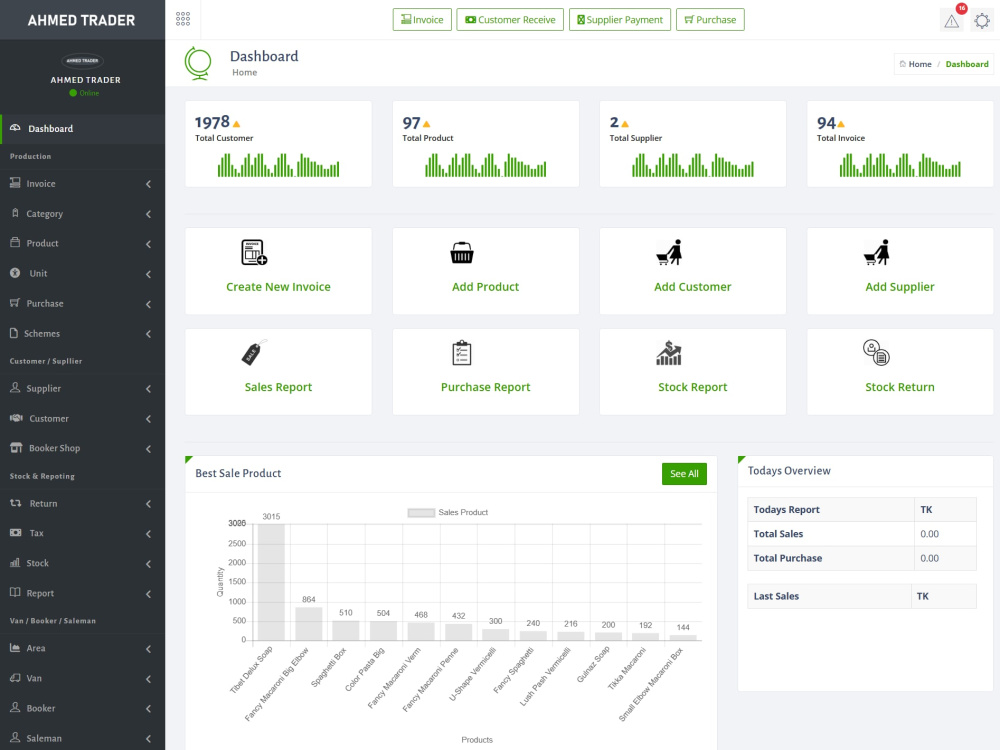The image size is (1000, 750).
Task: Open the Area sidebar menu item
Action: pyautogui.click(x=82, y=648)
